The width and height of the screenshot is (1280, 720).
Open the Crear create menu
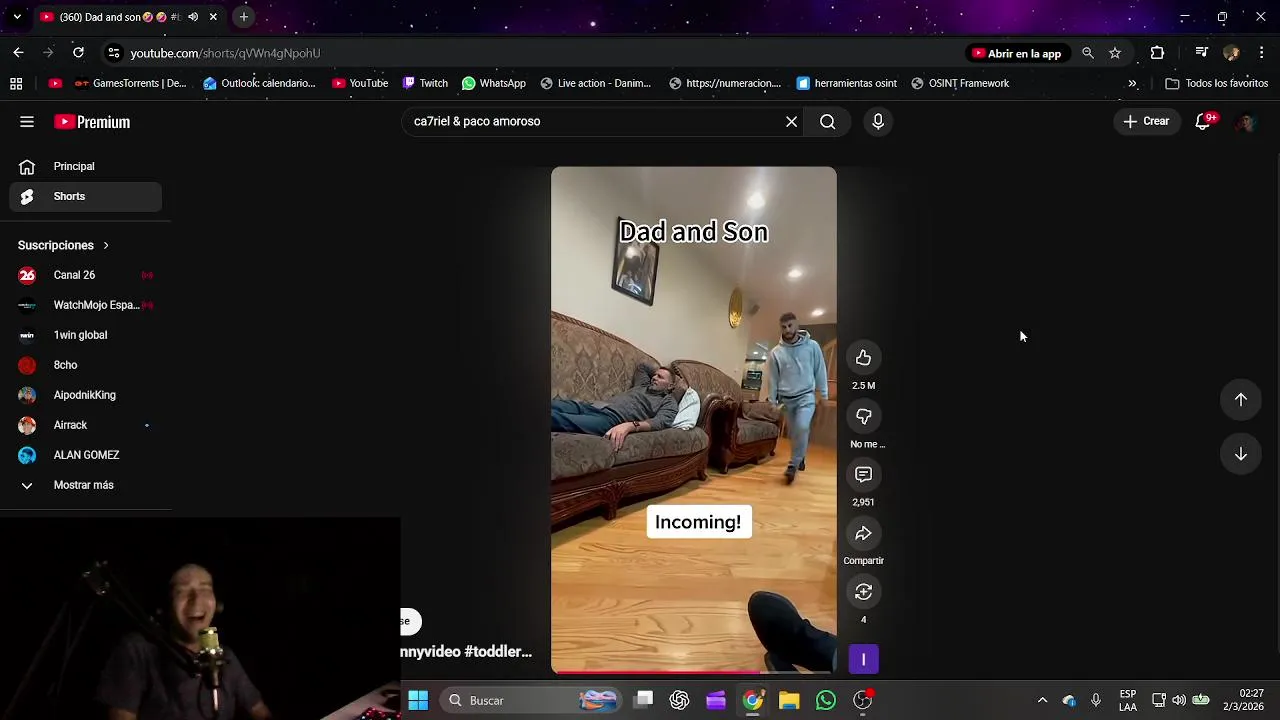[x=1146, y=121]
